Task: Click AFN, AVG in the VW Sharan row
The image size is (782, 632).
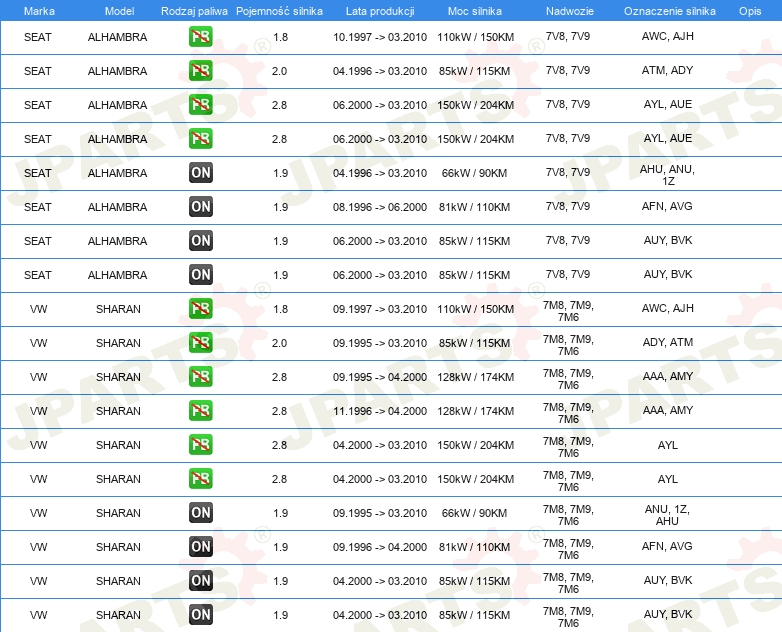Action: point(667,546)
